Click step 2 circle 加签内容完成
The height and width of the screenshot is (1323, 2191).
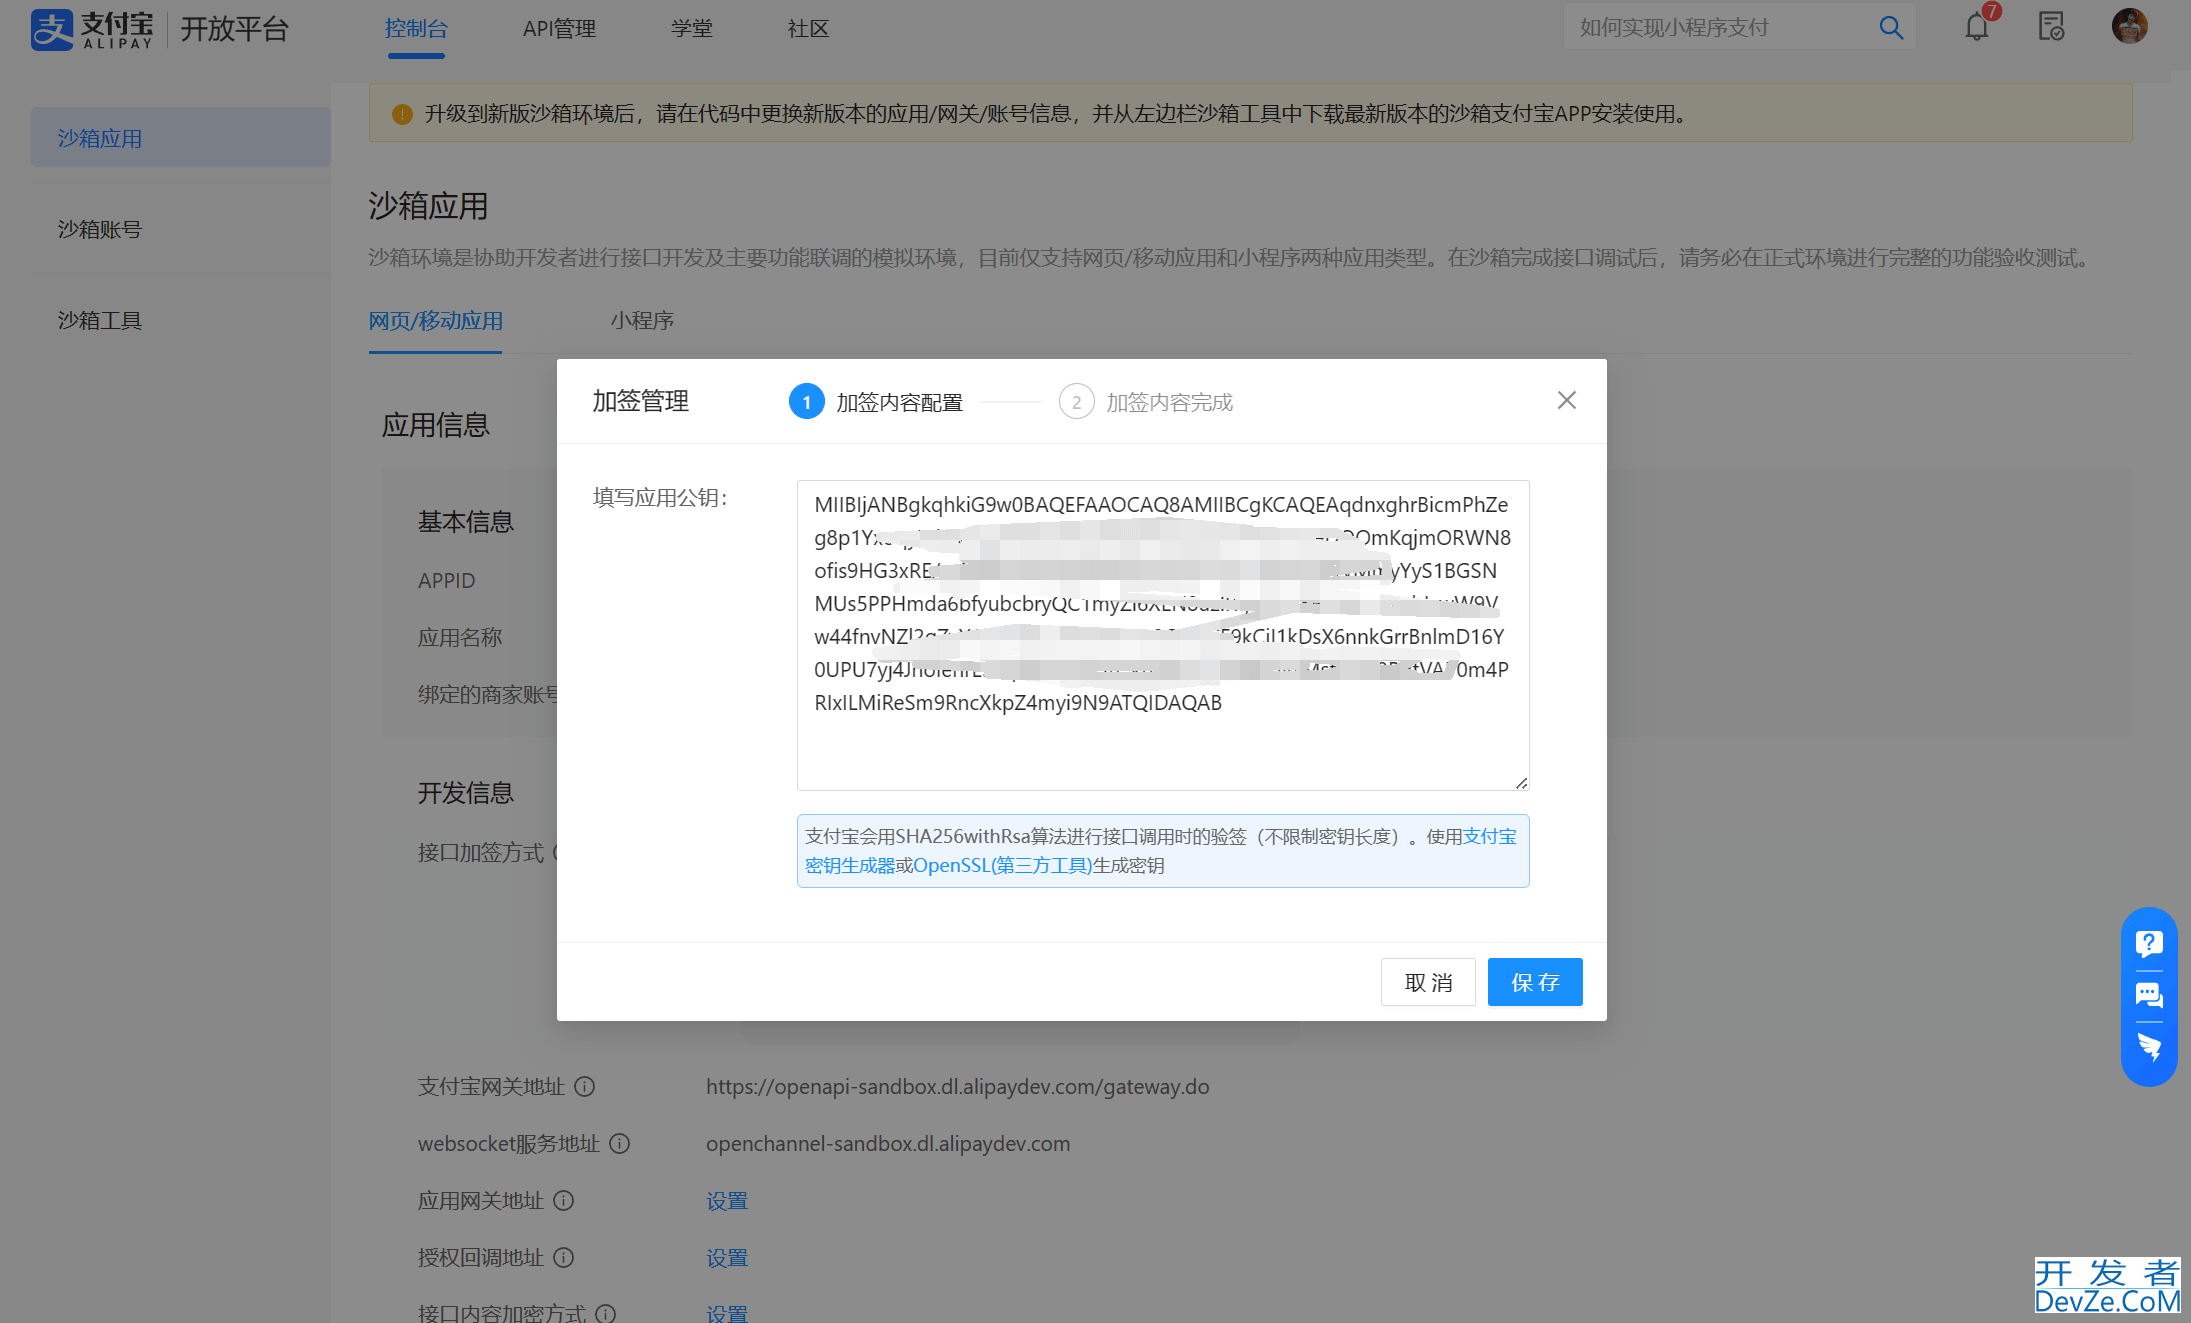tap(1077, 402)
